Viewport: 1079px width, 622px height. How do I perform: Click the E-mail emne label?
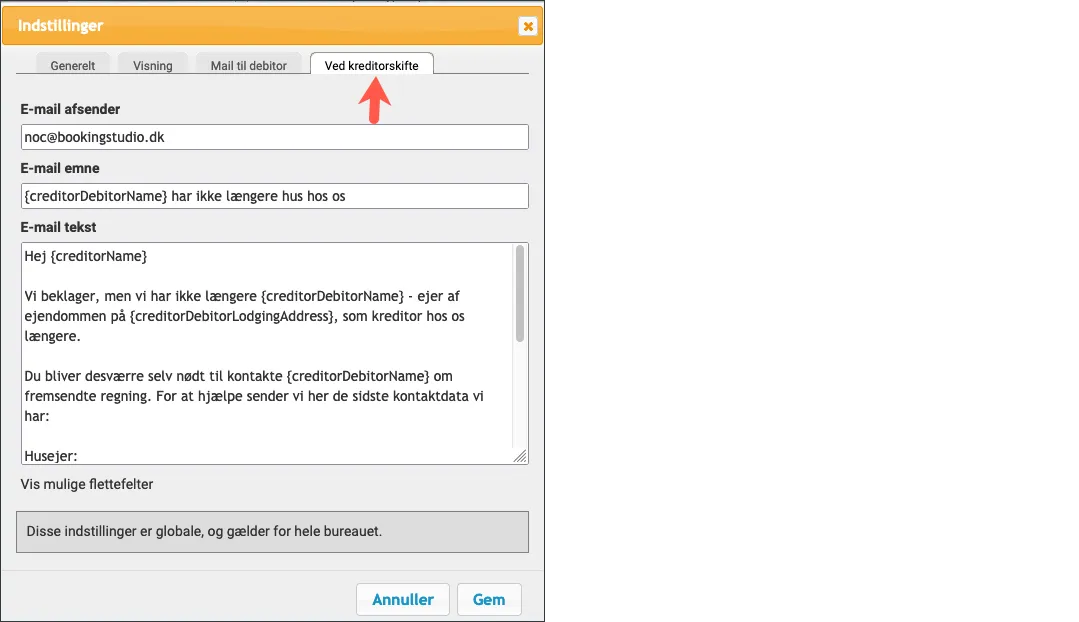pos(60,168)
